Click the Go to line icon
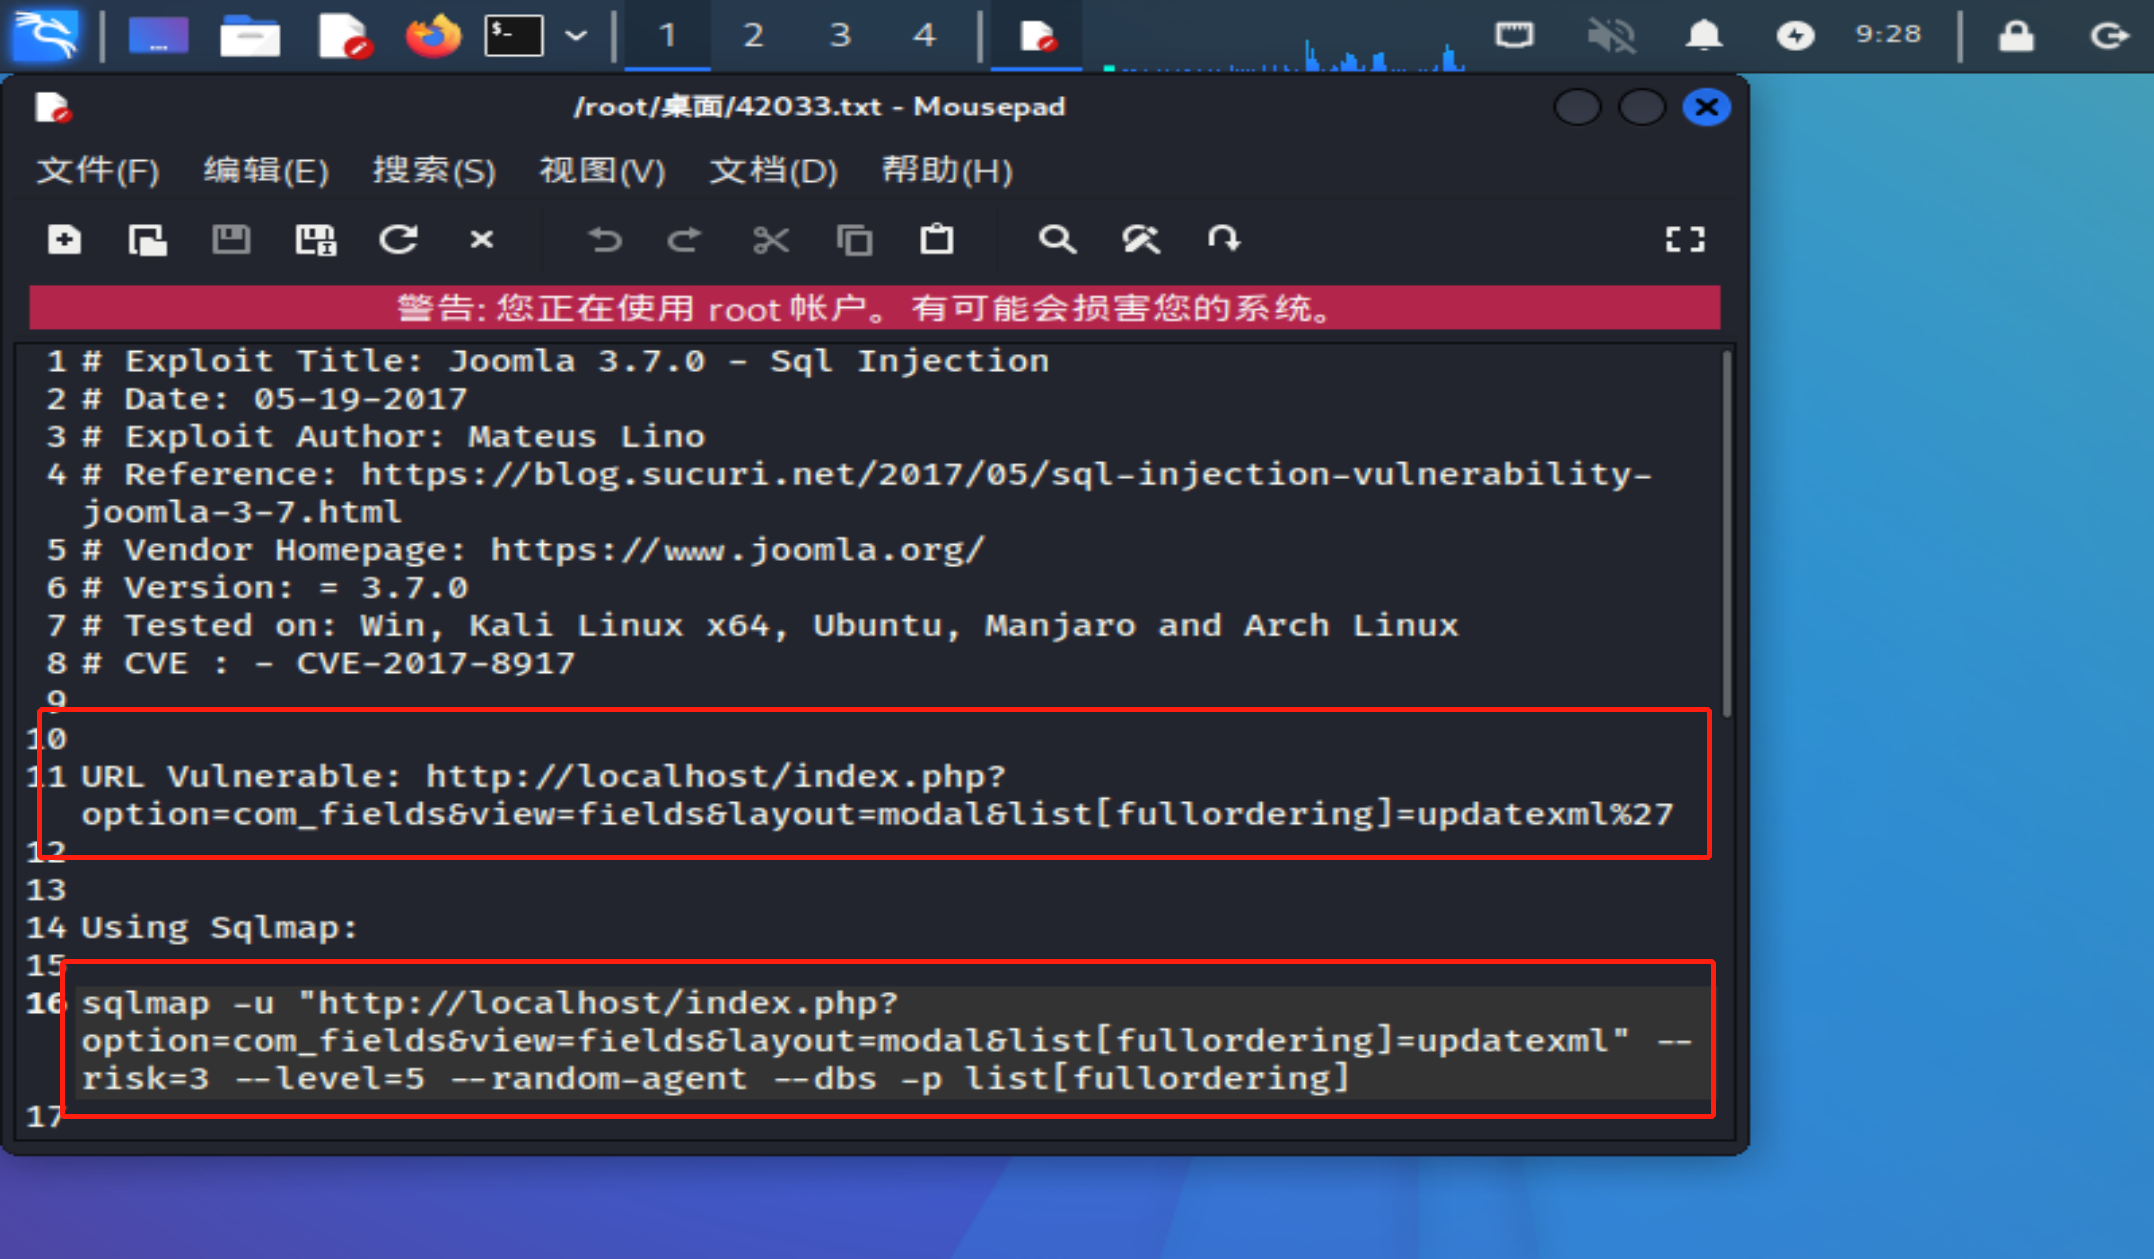Viewport: 2154px width, 1259px height. click(x=1223, y=240)
